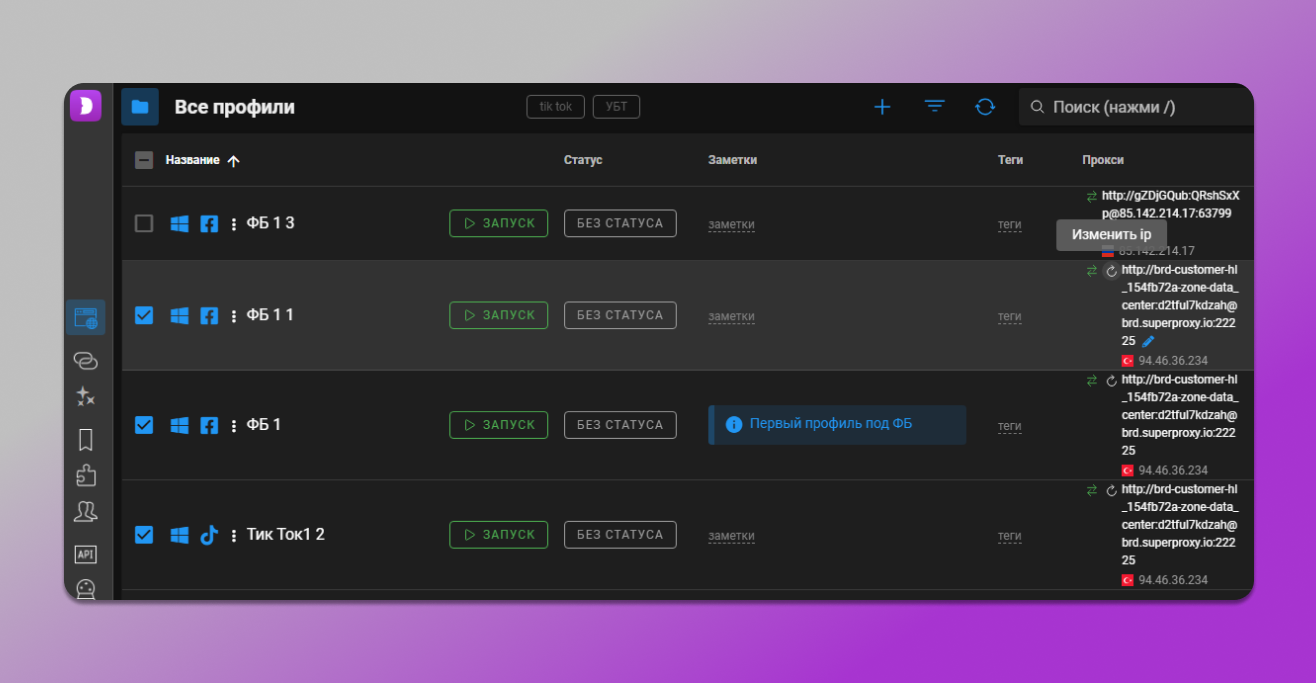Click change IP icon for ФБ 1 proxy
The image size is (1316, 683).
tap(1111, 380)
